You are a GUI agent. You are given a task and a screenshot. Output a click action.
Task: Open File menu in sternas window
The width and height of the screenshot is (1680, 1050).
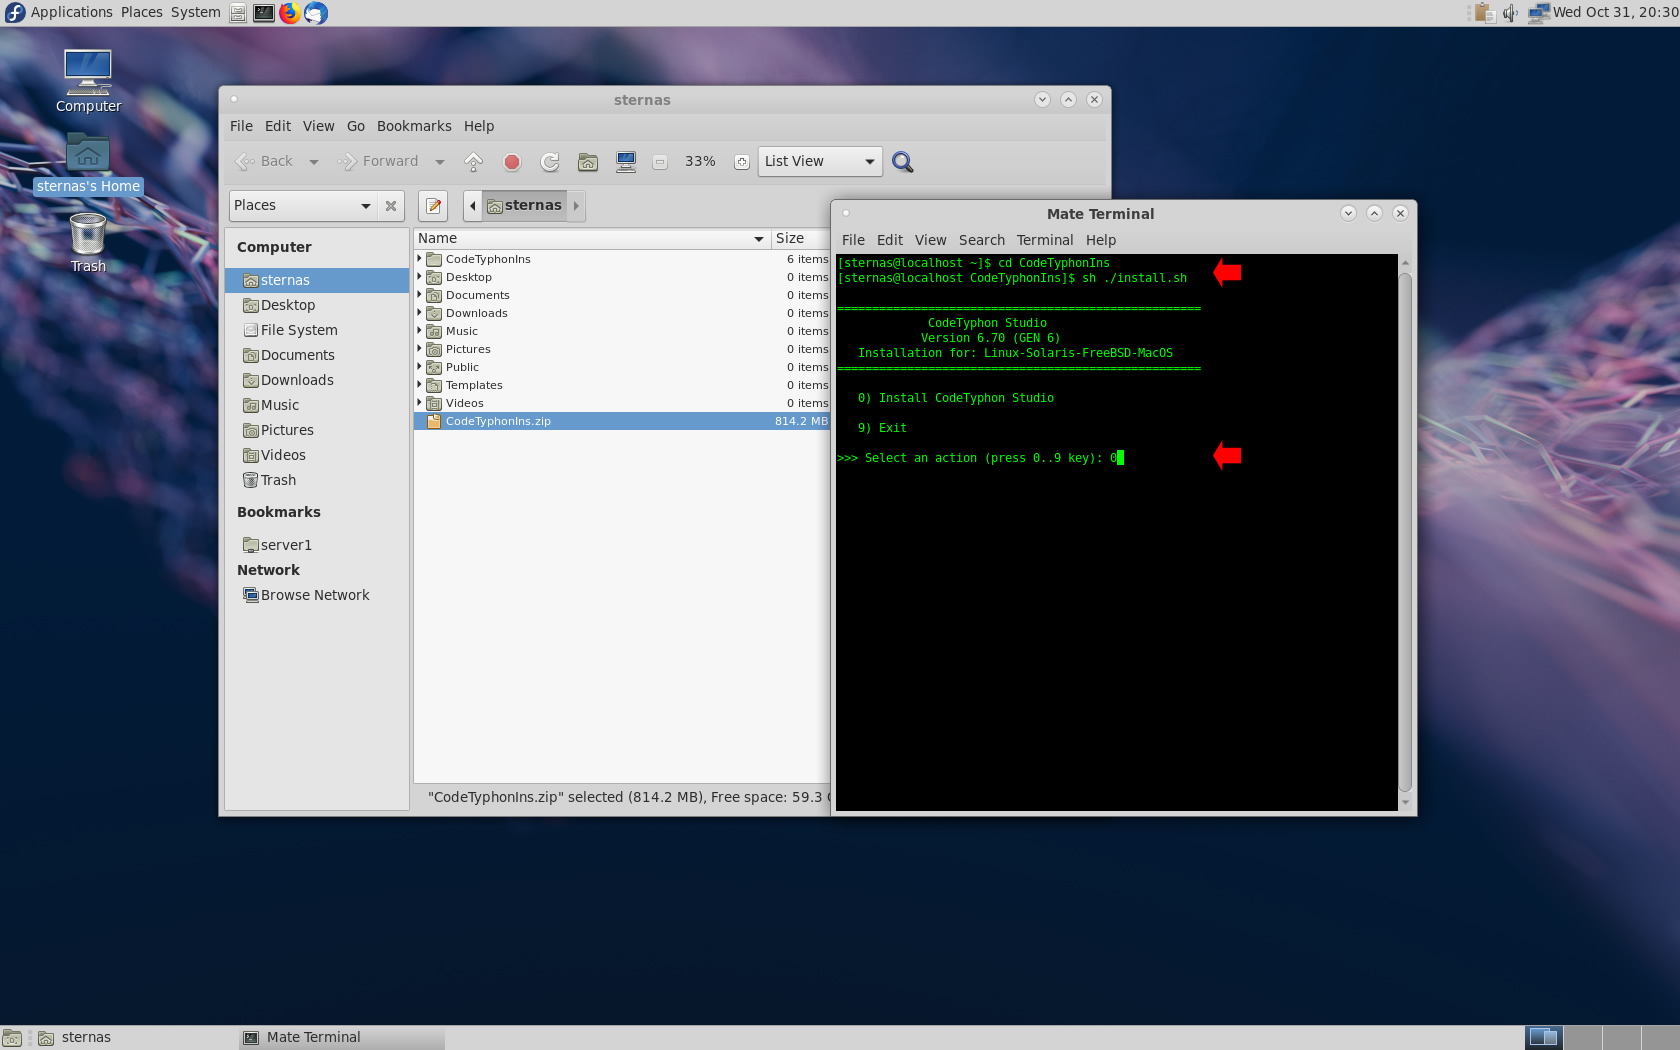pos(241,126)
